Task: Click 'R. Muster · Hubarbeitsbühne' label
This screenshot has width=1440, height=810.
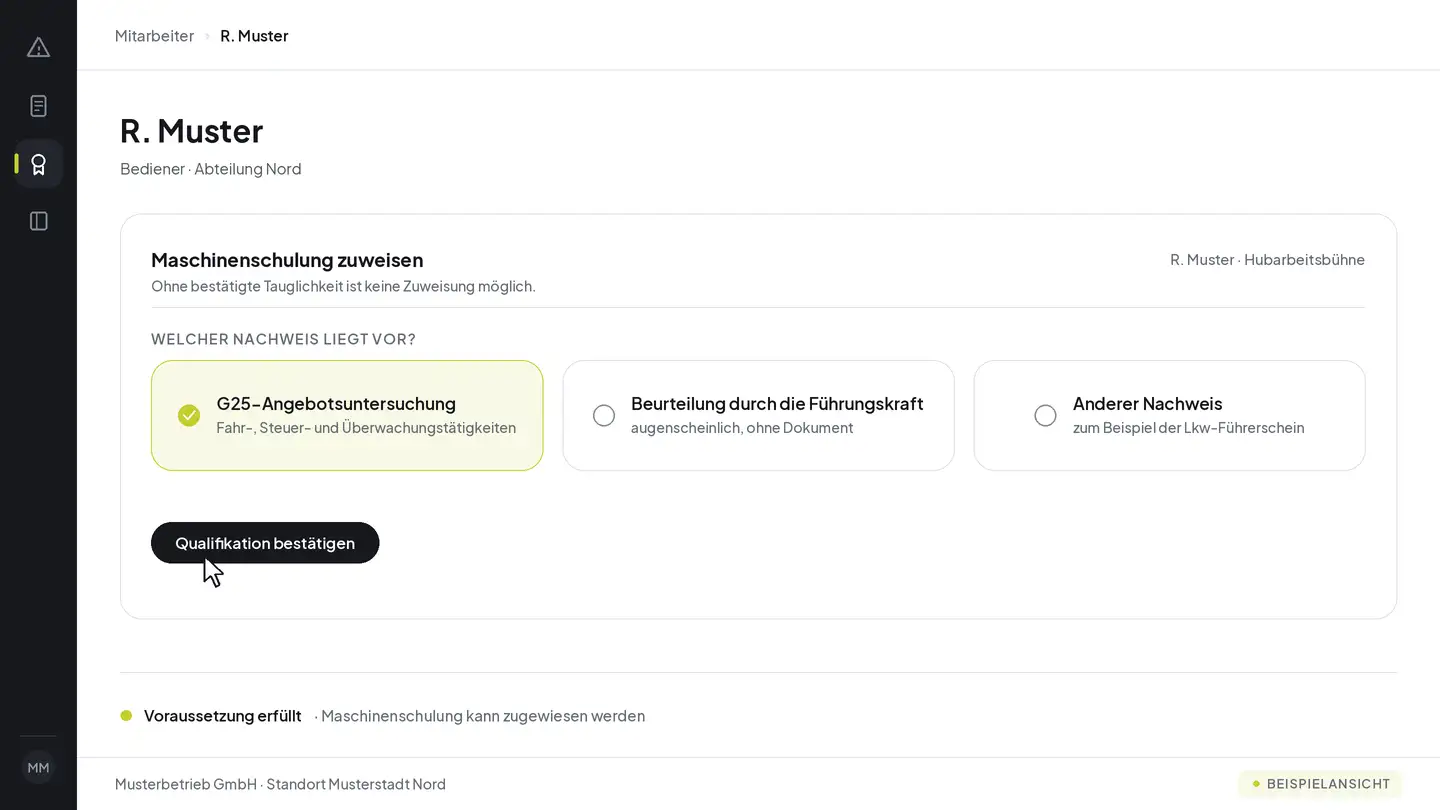Action: point(1267,259)
